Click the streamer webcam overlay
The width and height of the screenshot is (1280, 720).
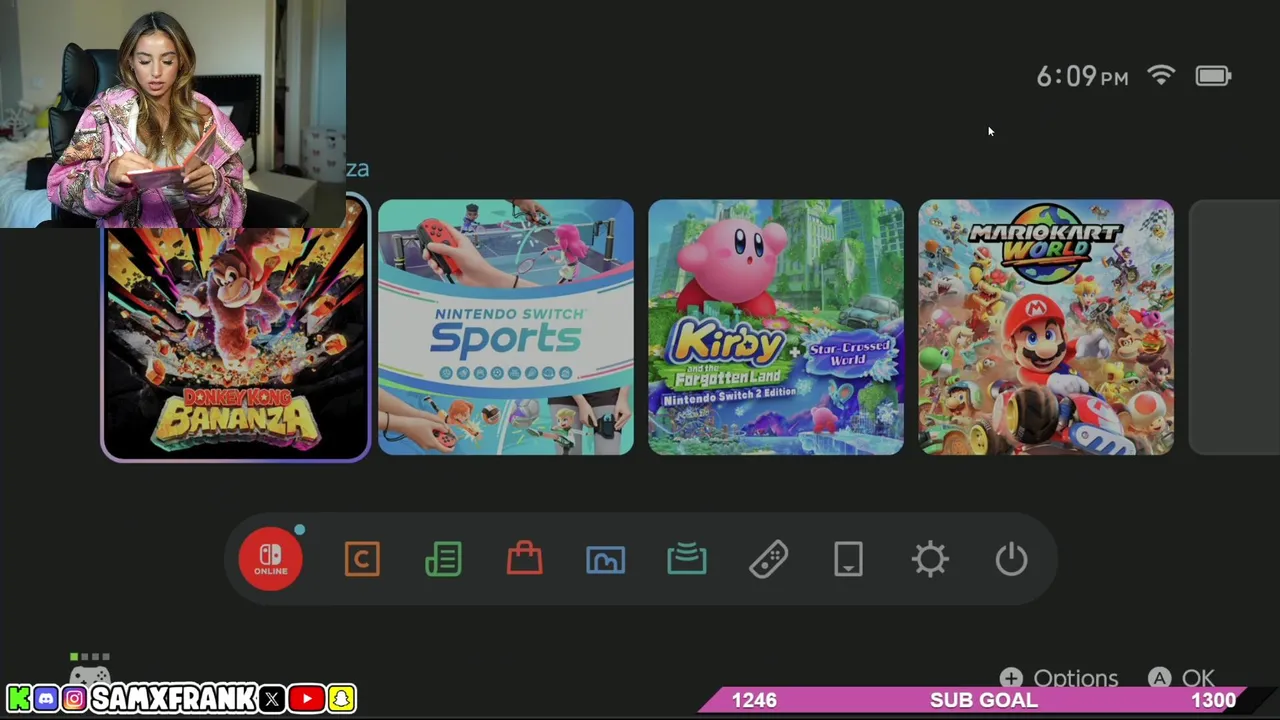click(x=173, y=114)
